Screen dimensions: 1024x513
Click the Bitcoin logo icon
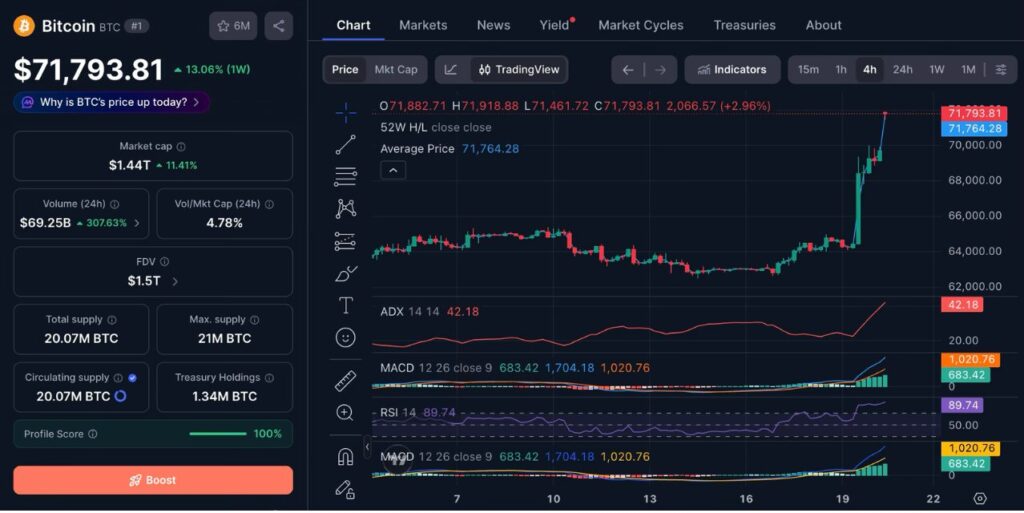24,25
